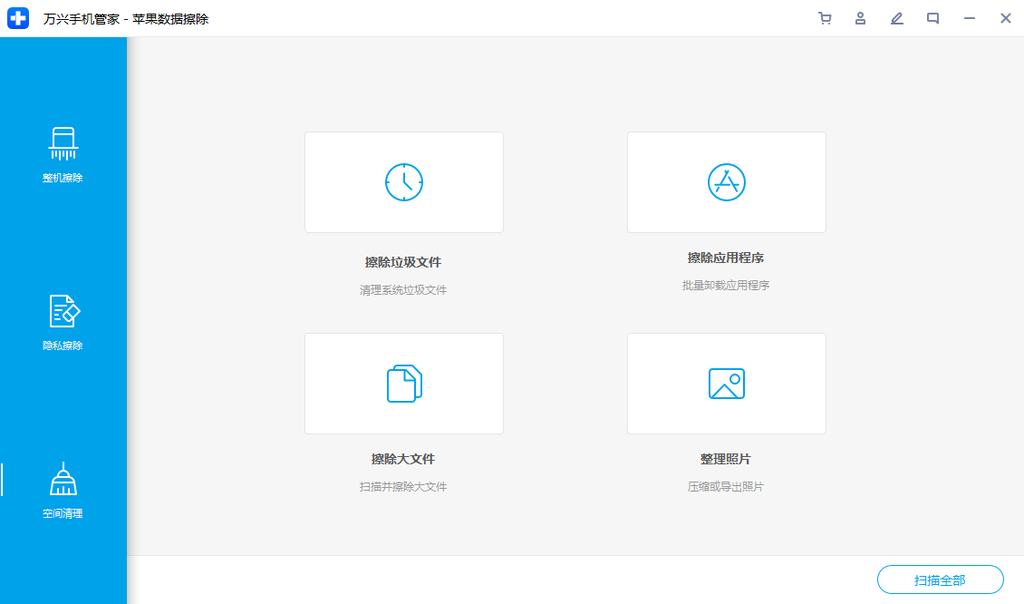The height and width of the screenshot is (604, 1024).
Task: Select the 空间清理 broom icon in sidebar
Action: 63,478
